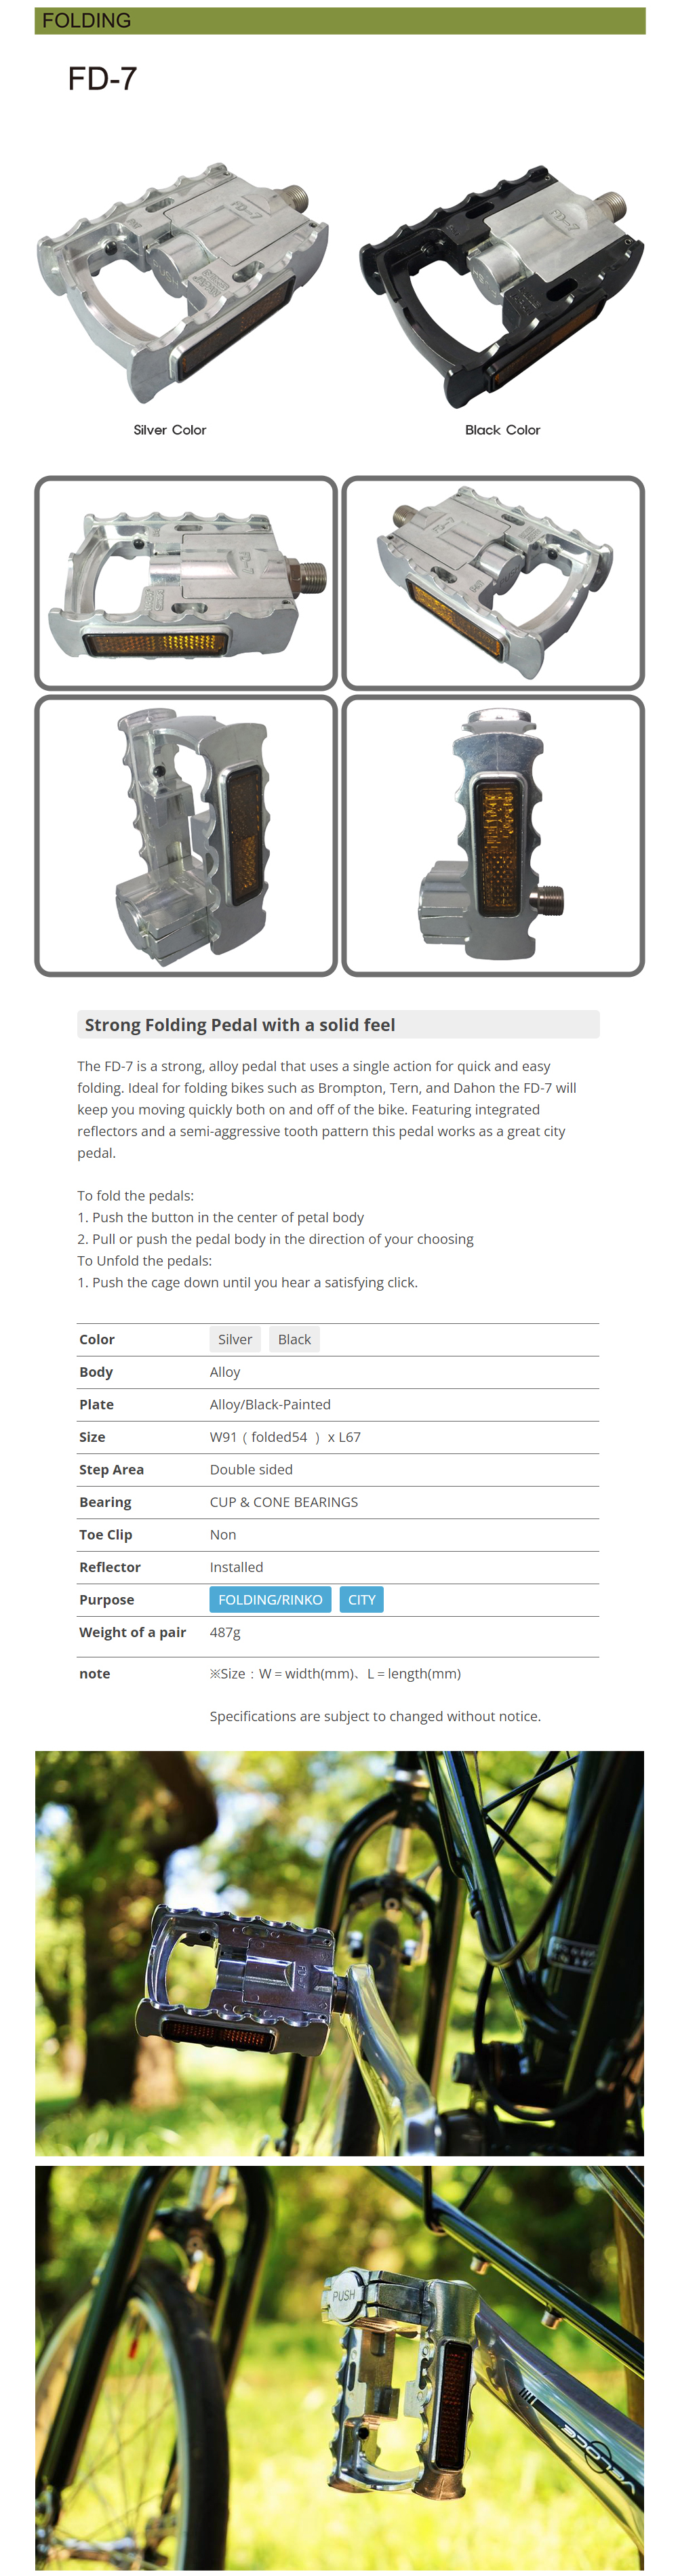
Task: Click the Black color tag
Action: (x=294, y=1339)
